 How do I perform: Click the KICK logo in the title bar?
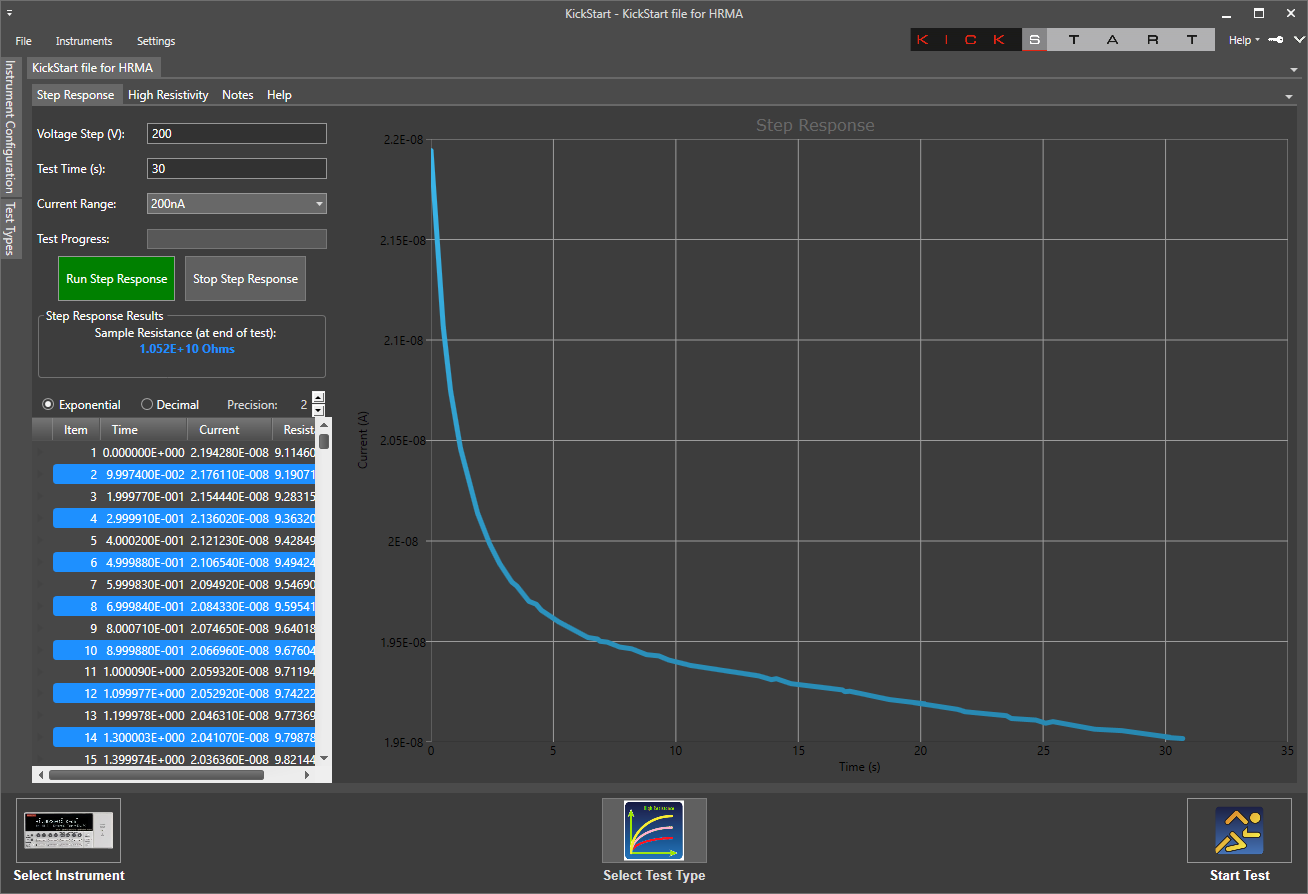(964, 39)
